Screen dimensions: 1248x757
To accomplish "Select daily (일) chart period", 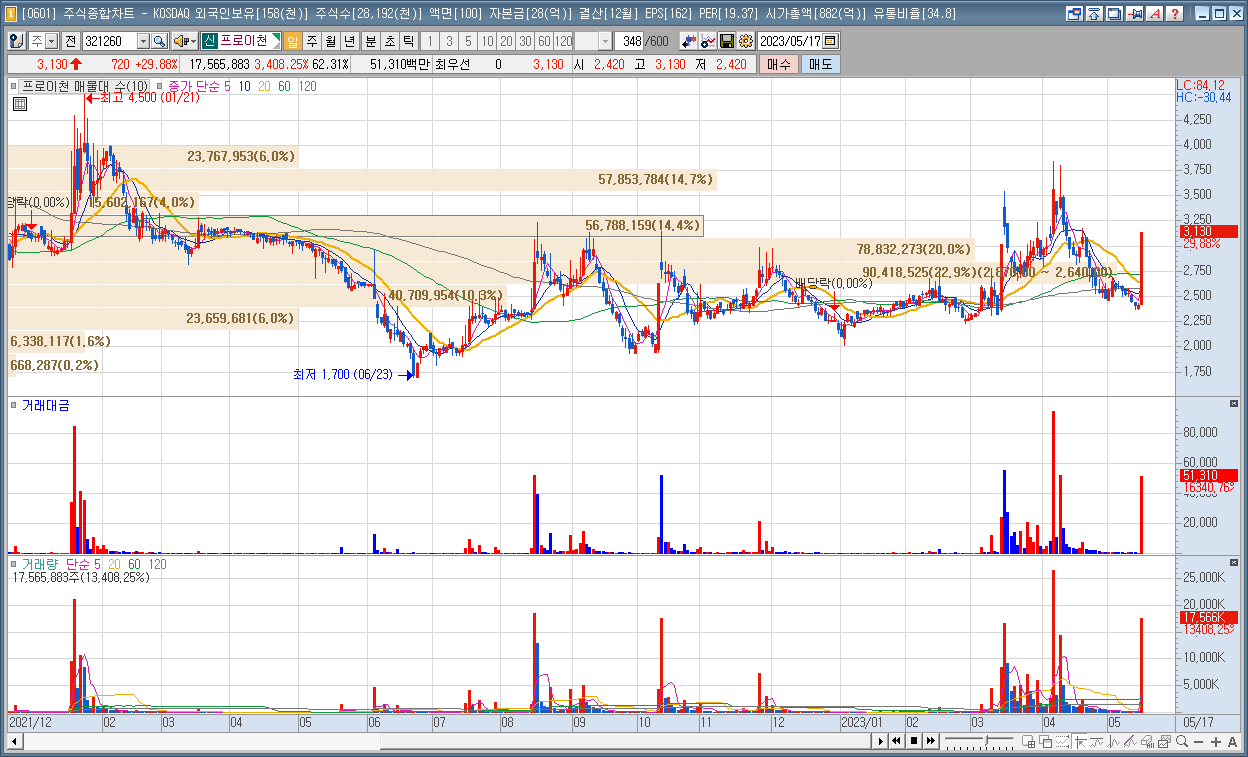I will click(x=292, y=41).
